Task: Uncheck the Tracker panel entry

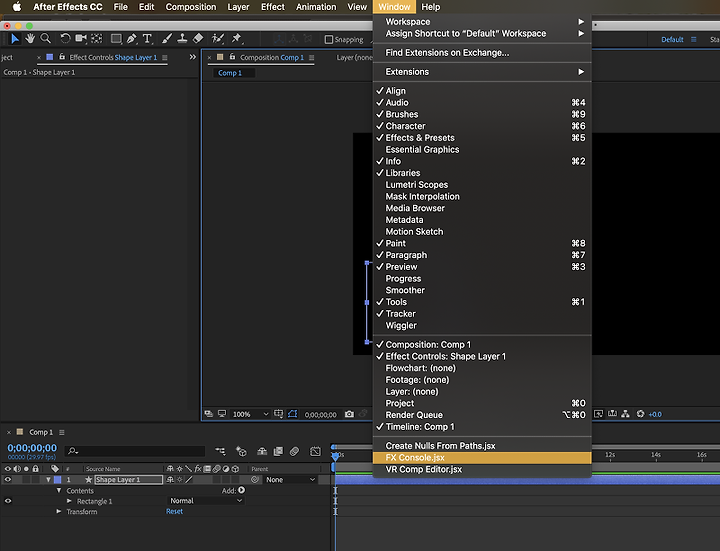Action: (x=482, y=314)
